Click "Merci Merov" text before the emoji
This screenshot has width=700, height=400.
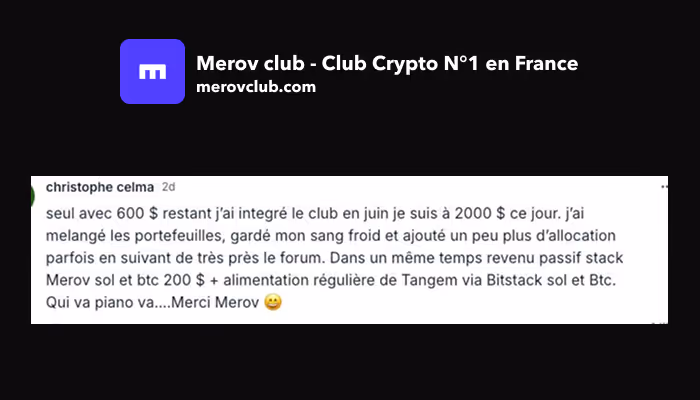[x=215, y=303]
